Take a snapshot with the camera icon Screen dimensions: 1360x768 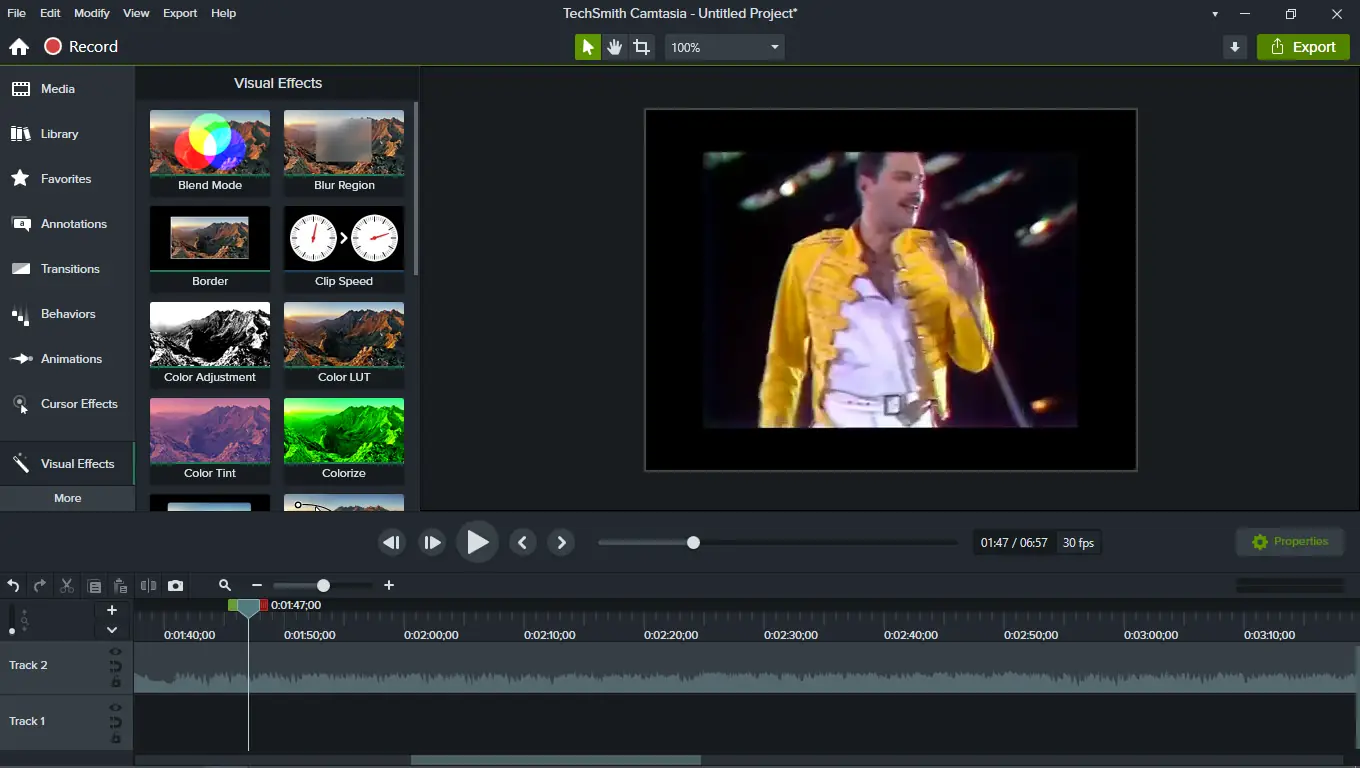(175, 585)
